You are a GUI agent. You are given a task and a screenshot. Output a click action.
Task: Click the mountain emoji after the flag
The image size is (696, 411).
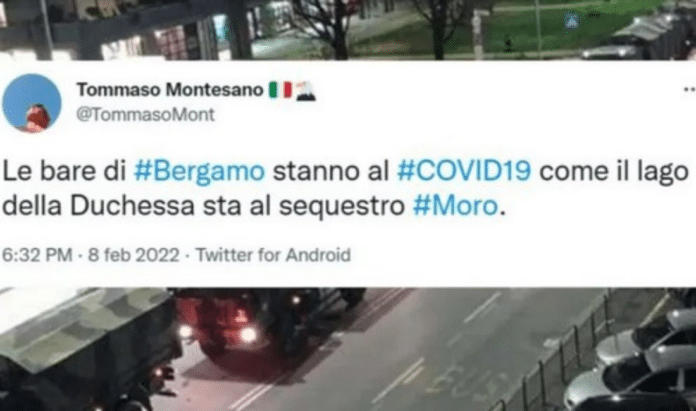[x=305, y=91]
